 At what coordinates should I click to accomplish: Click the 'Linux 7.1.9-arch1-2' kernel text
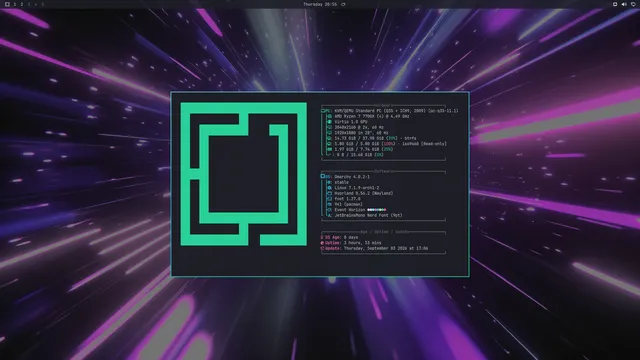(357, 188)
